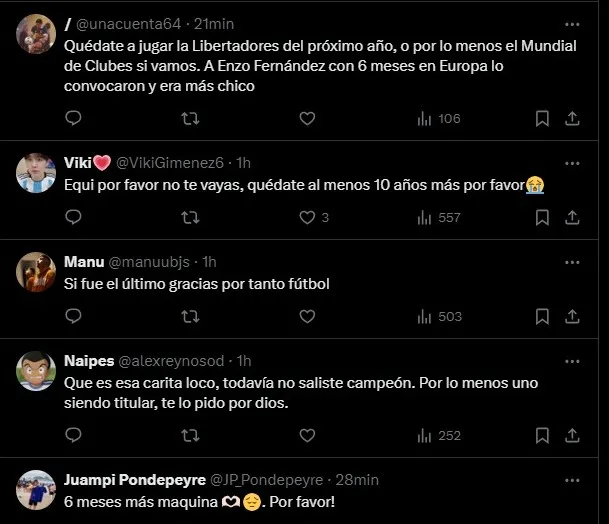Like the Naipes tweet
Viewport: 609px width, 524px height.
coord(307,435)
